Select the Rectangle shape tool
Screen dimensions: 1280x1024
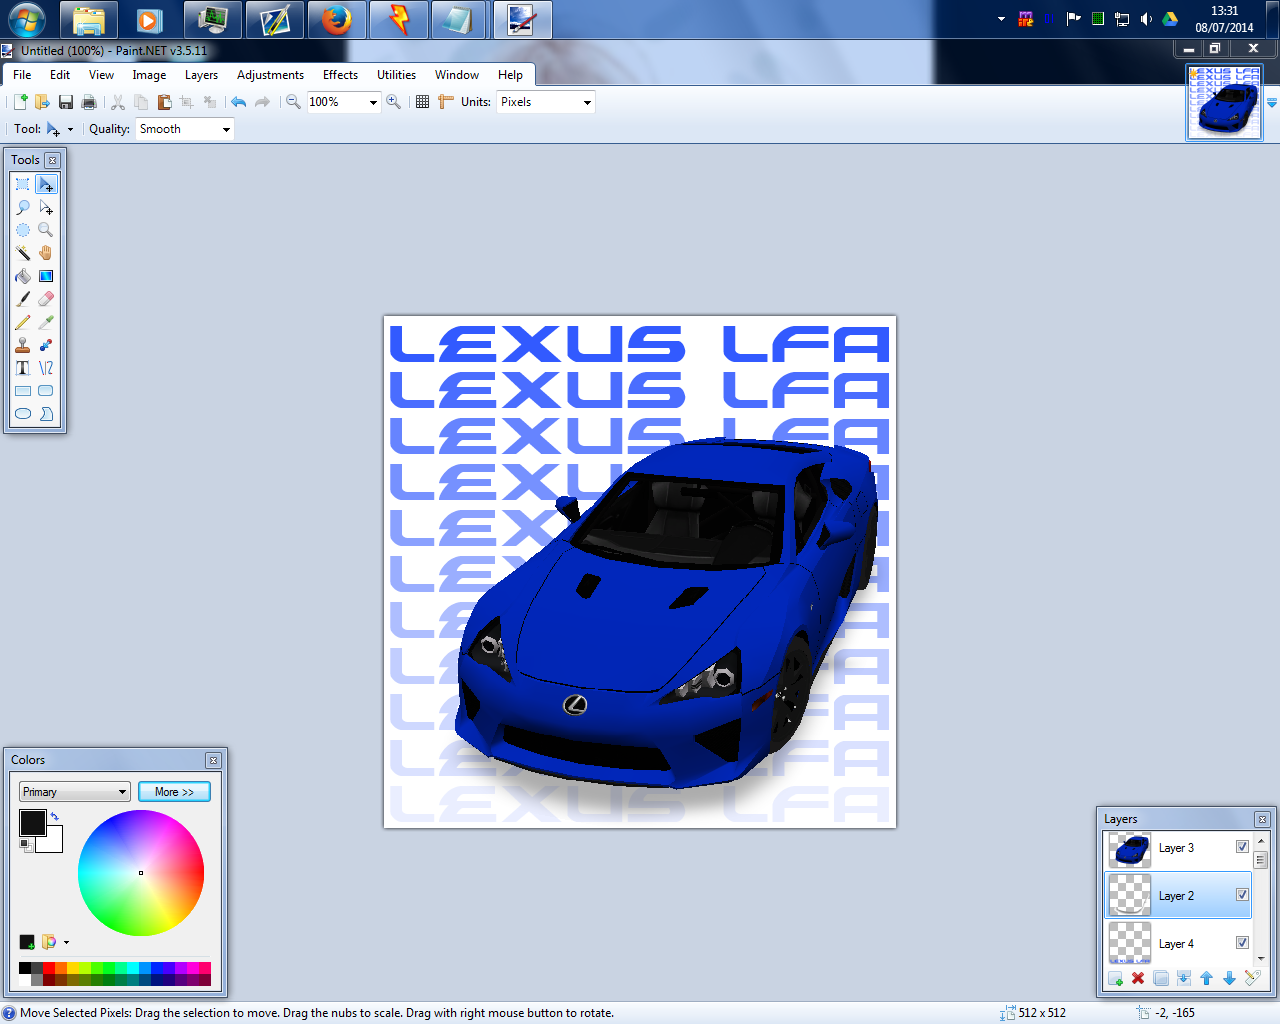coord(23,391)
